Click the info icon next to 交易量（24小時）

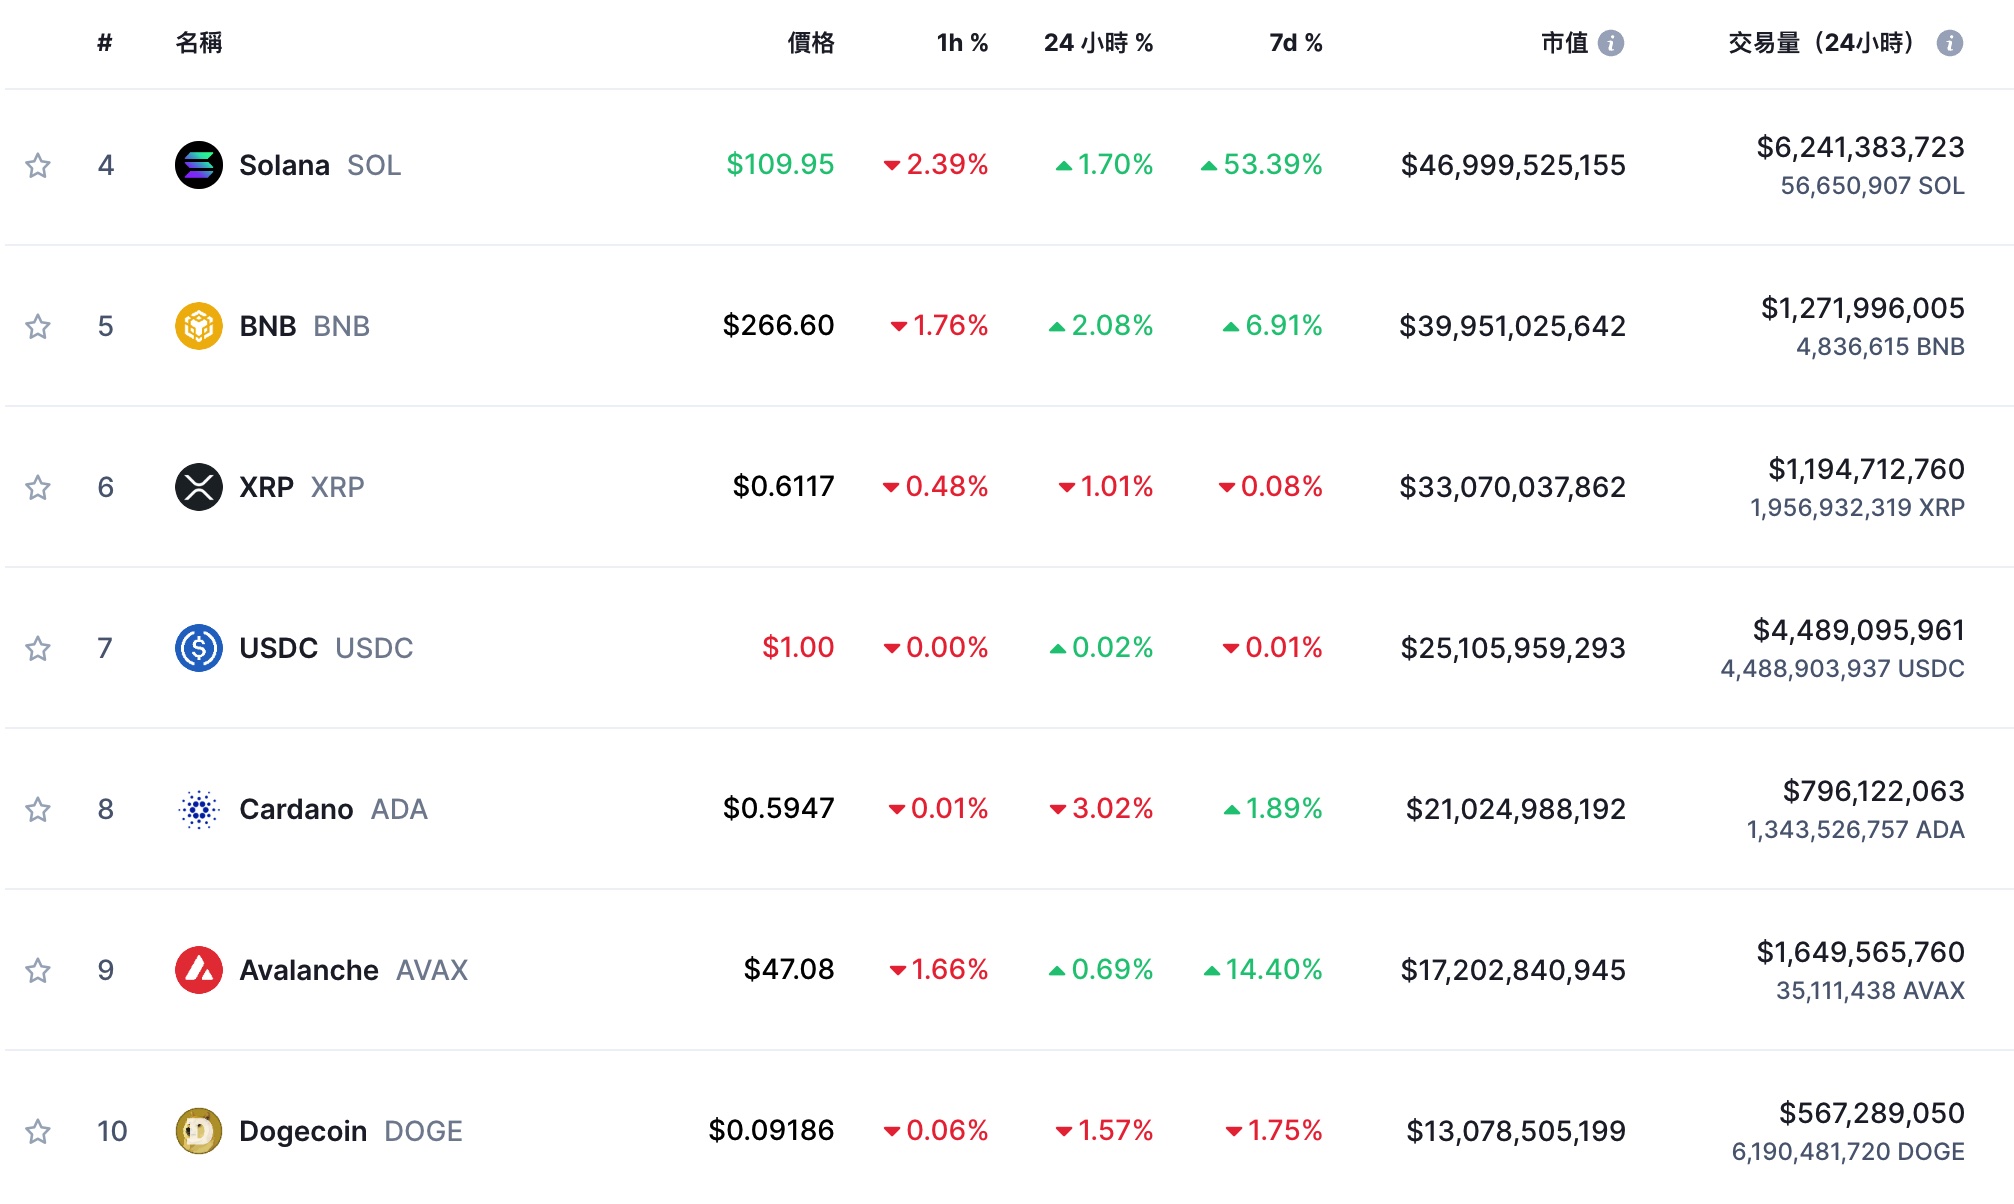(x=1950, y=43)
